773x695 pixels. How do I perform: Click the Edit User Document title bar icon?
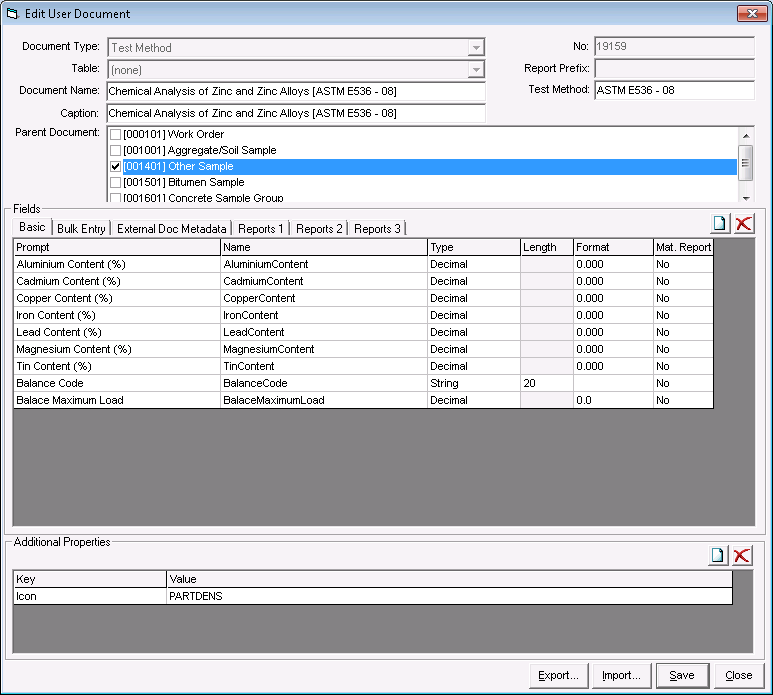[x=12, y=14]
